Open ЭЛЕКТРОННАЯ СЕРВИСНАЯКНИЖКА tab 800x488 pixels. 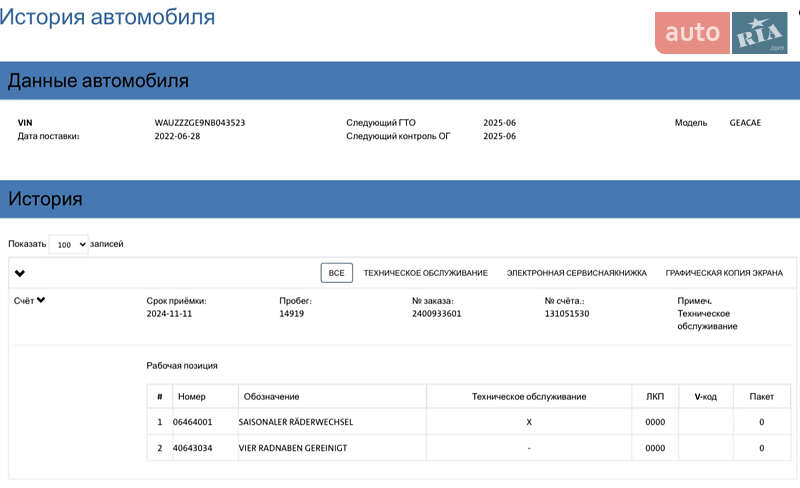tap(576, 273)
